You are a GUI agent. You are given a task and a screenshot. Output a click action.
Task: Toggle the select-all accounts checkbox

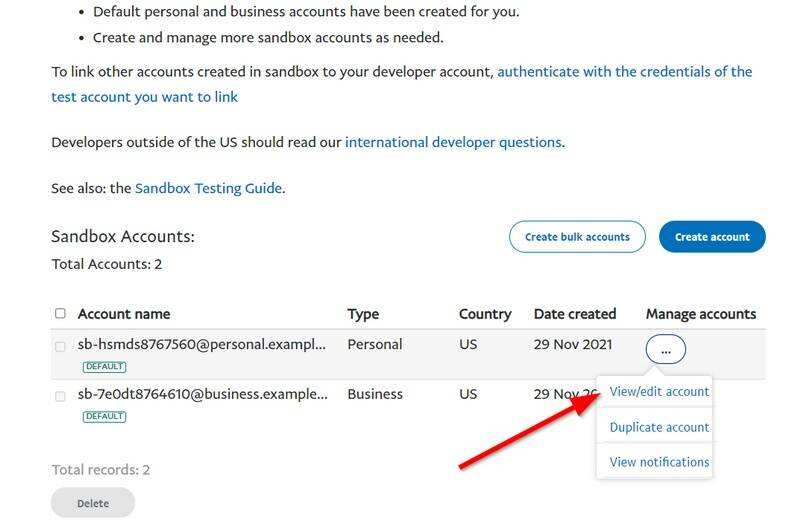tap(60, 314)
